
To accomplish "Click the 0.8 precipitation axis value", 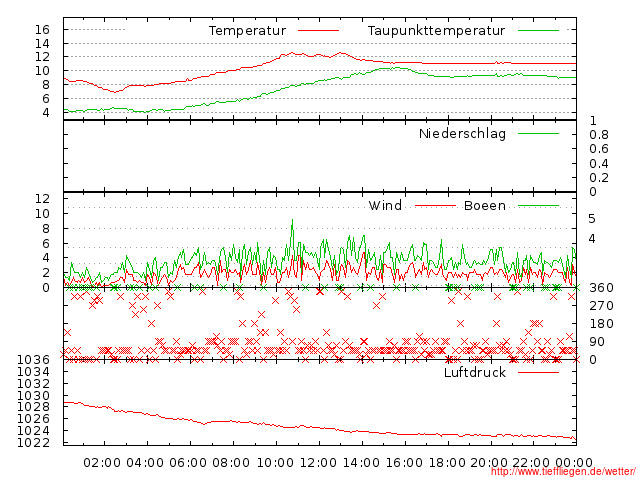I will tap(599, 135).
